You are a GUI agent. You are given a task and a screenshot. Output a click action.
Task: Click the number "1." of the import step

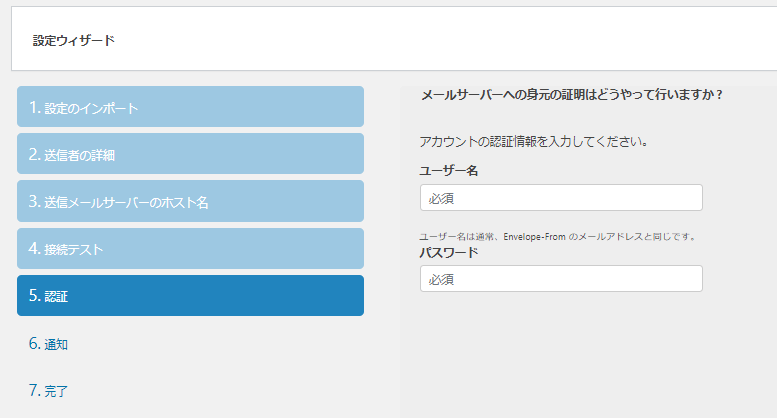(35, 107)
